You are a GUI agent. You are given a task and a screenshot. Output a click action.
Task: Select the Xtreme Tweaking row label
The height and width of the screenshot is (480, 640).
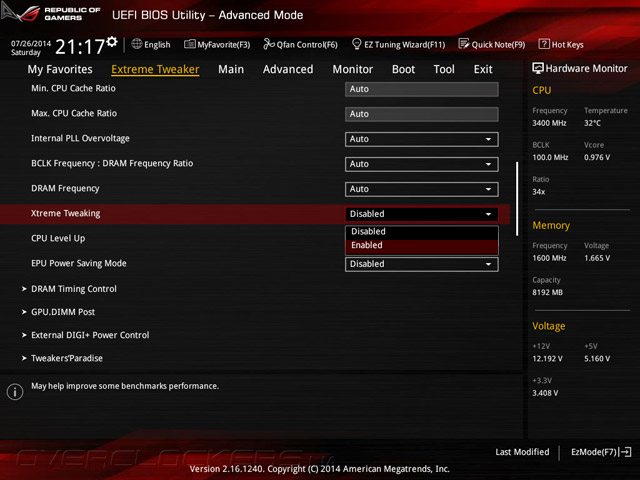65,213
